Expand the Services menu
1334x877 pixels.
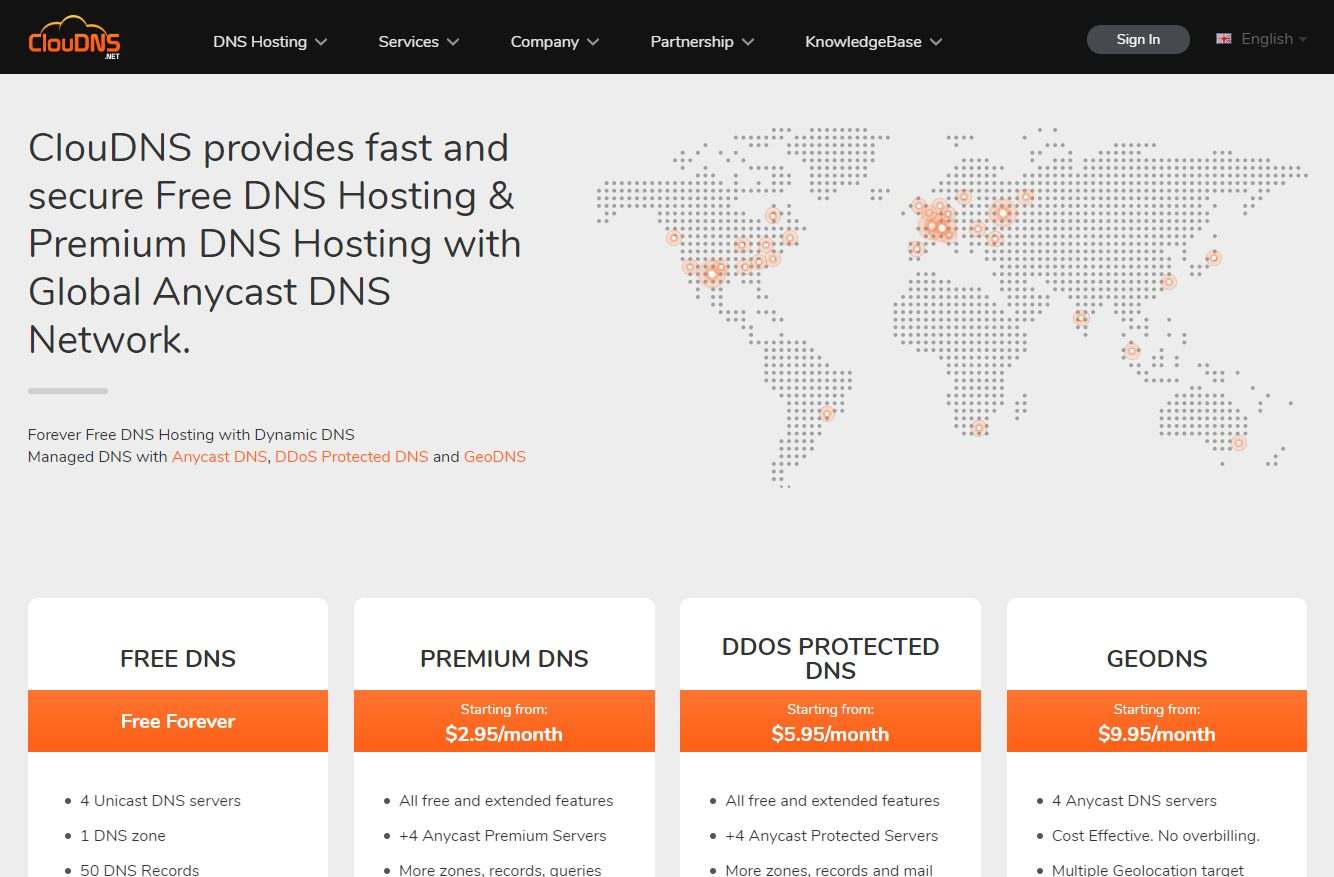click(417, 41)
